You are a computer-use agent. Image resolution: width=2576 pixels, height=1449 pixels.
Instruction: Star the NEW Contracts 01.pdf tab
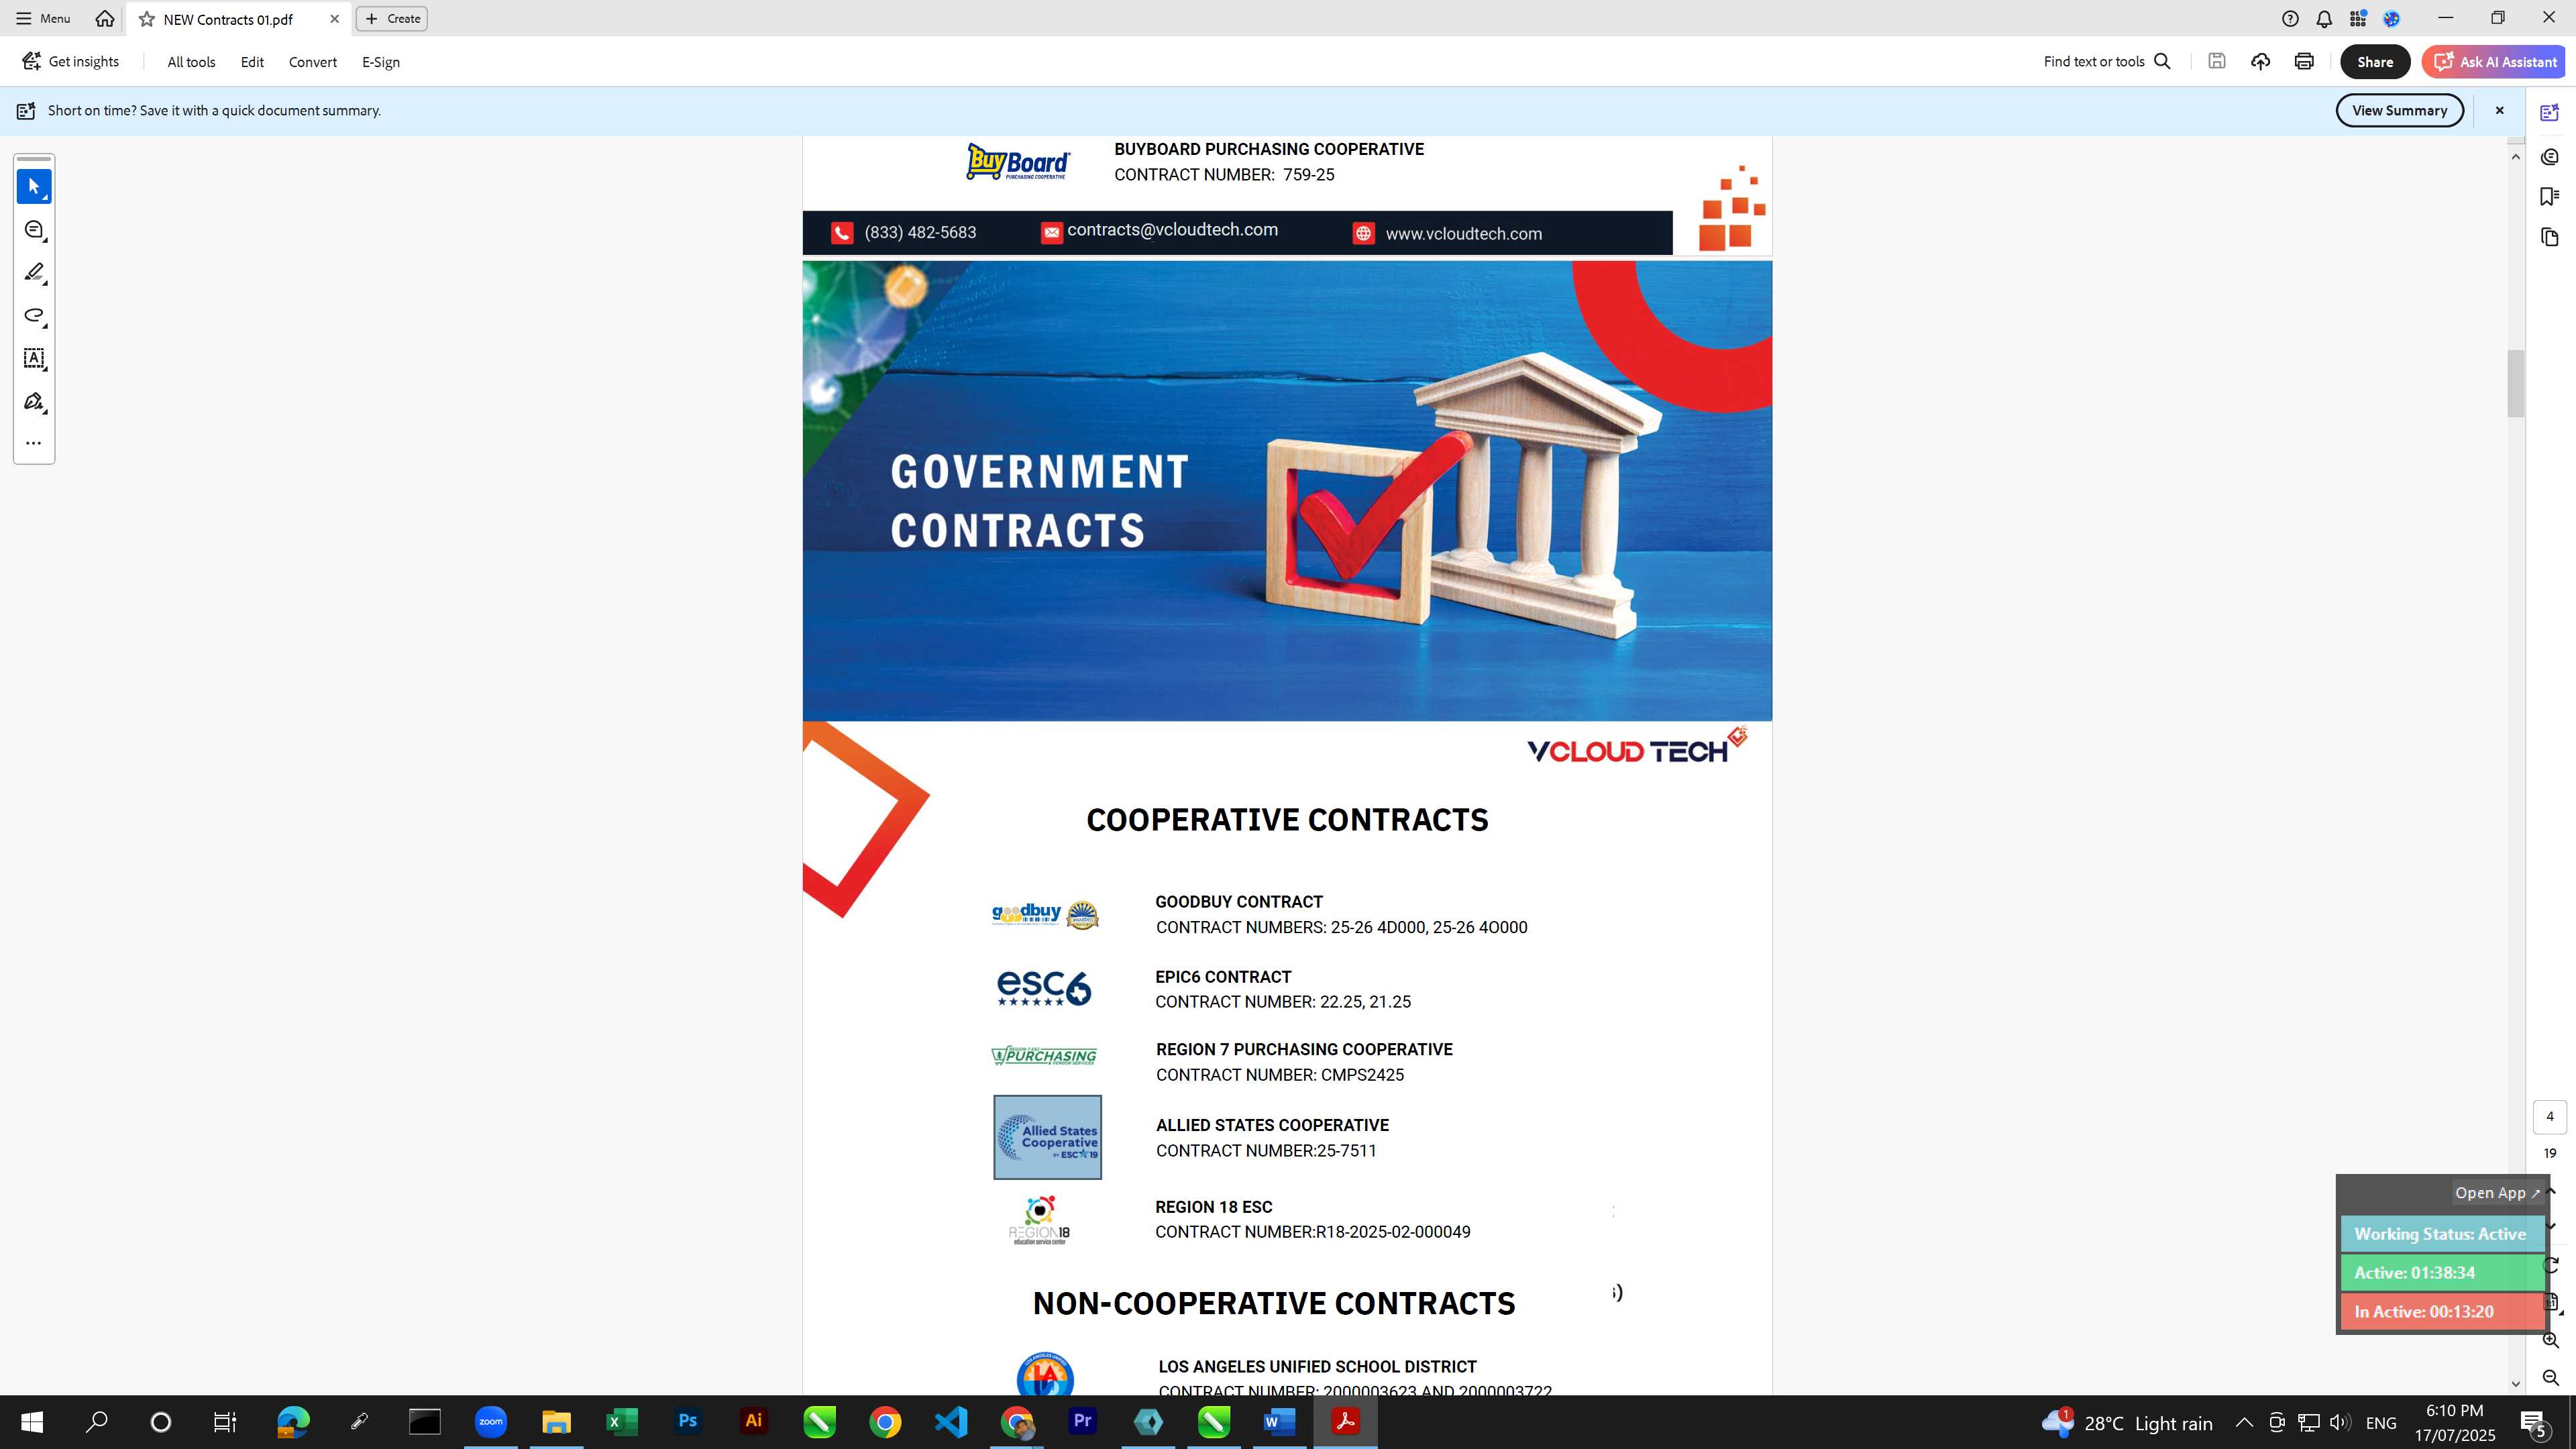147,19
